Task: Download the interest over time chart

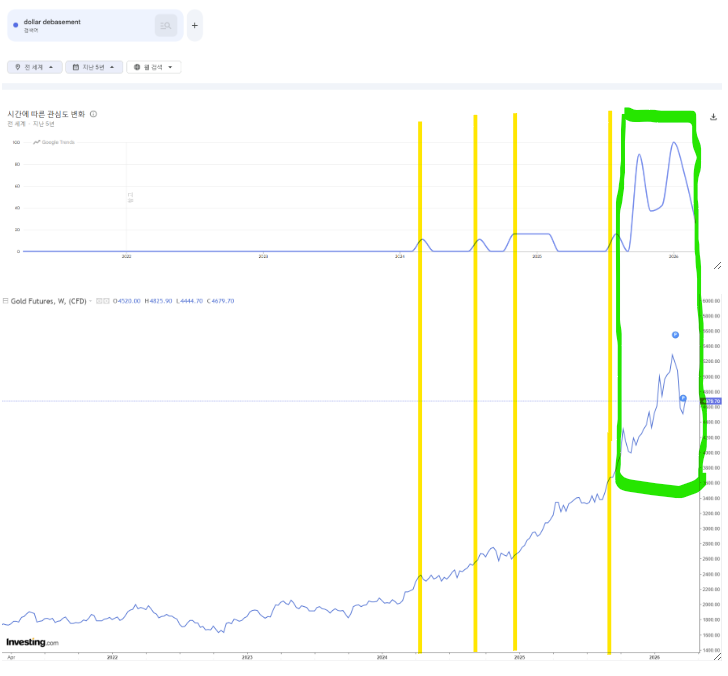Action: point(714,117)
